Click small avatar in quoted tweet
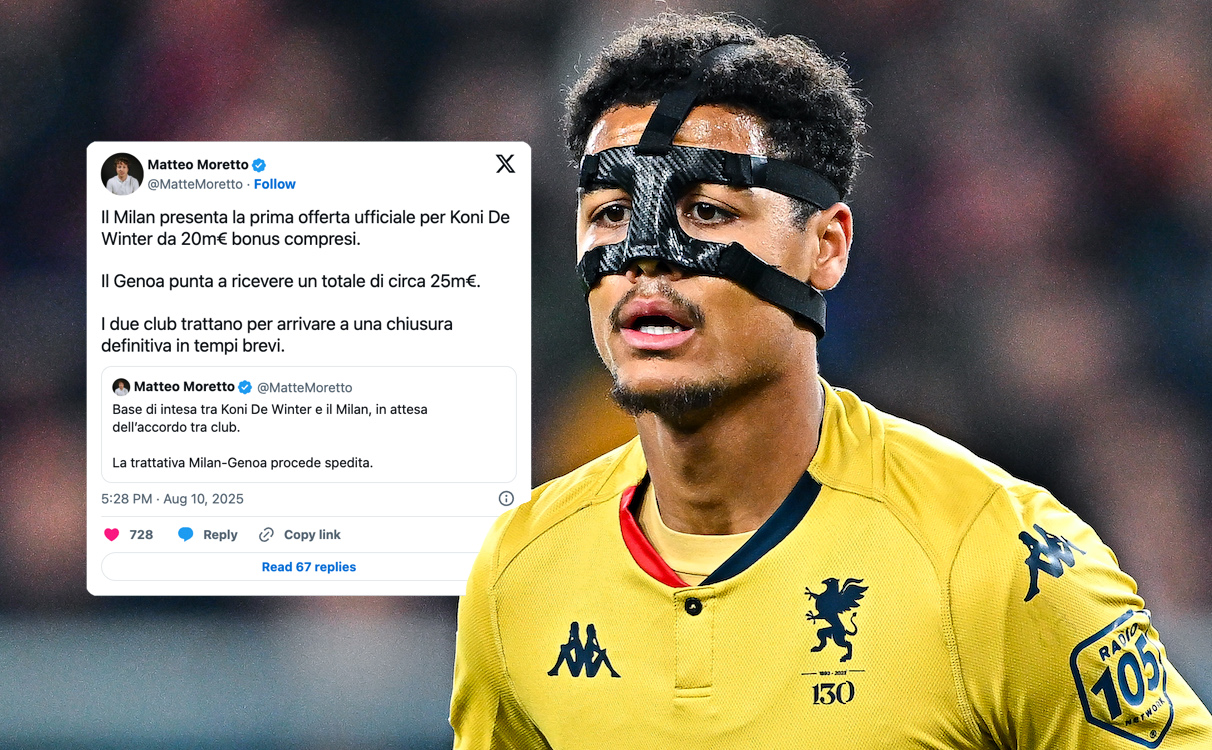 click(x=121, y=387)
